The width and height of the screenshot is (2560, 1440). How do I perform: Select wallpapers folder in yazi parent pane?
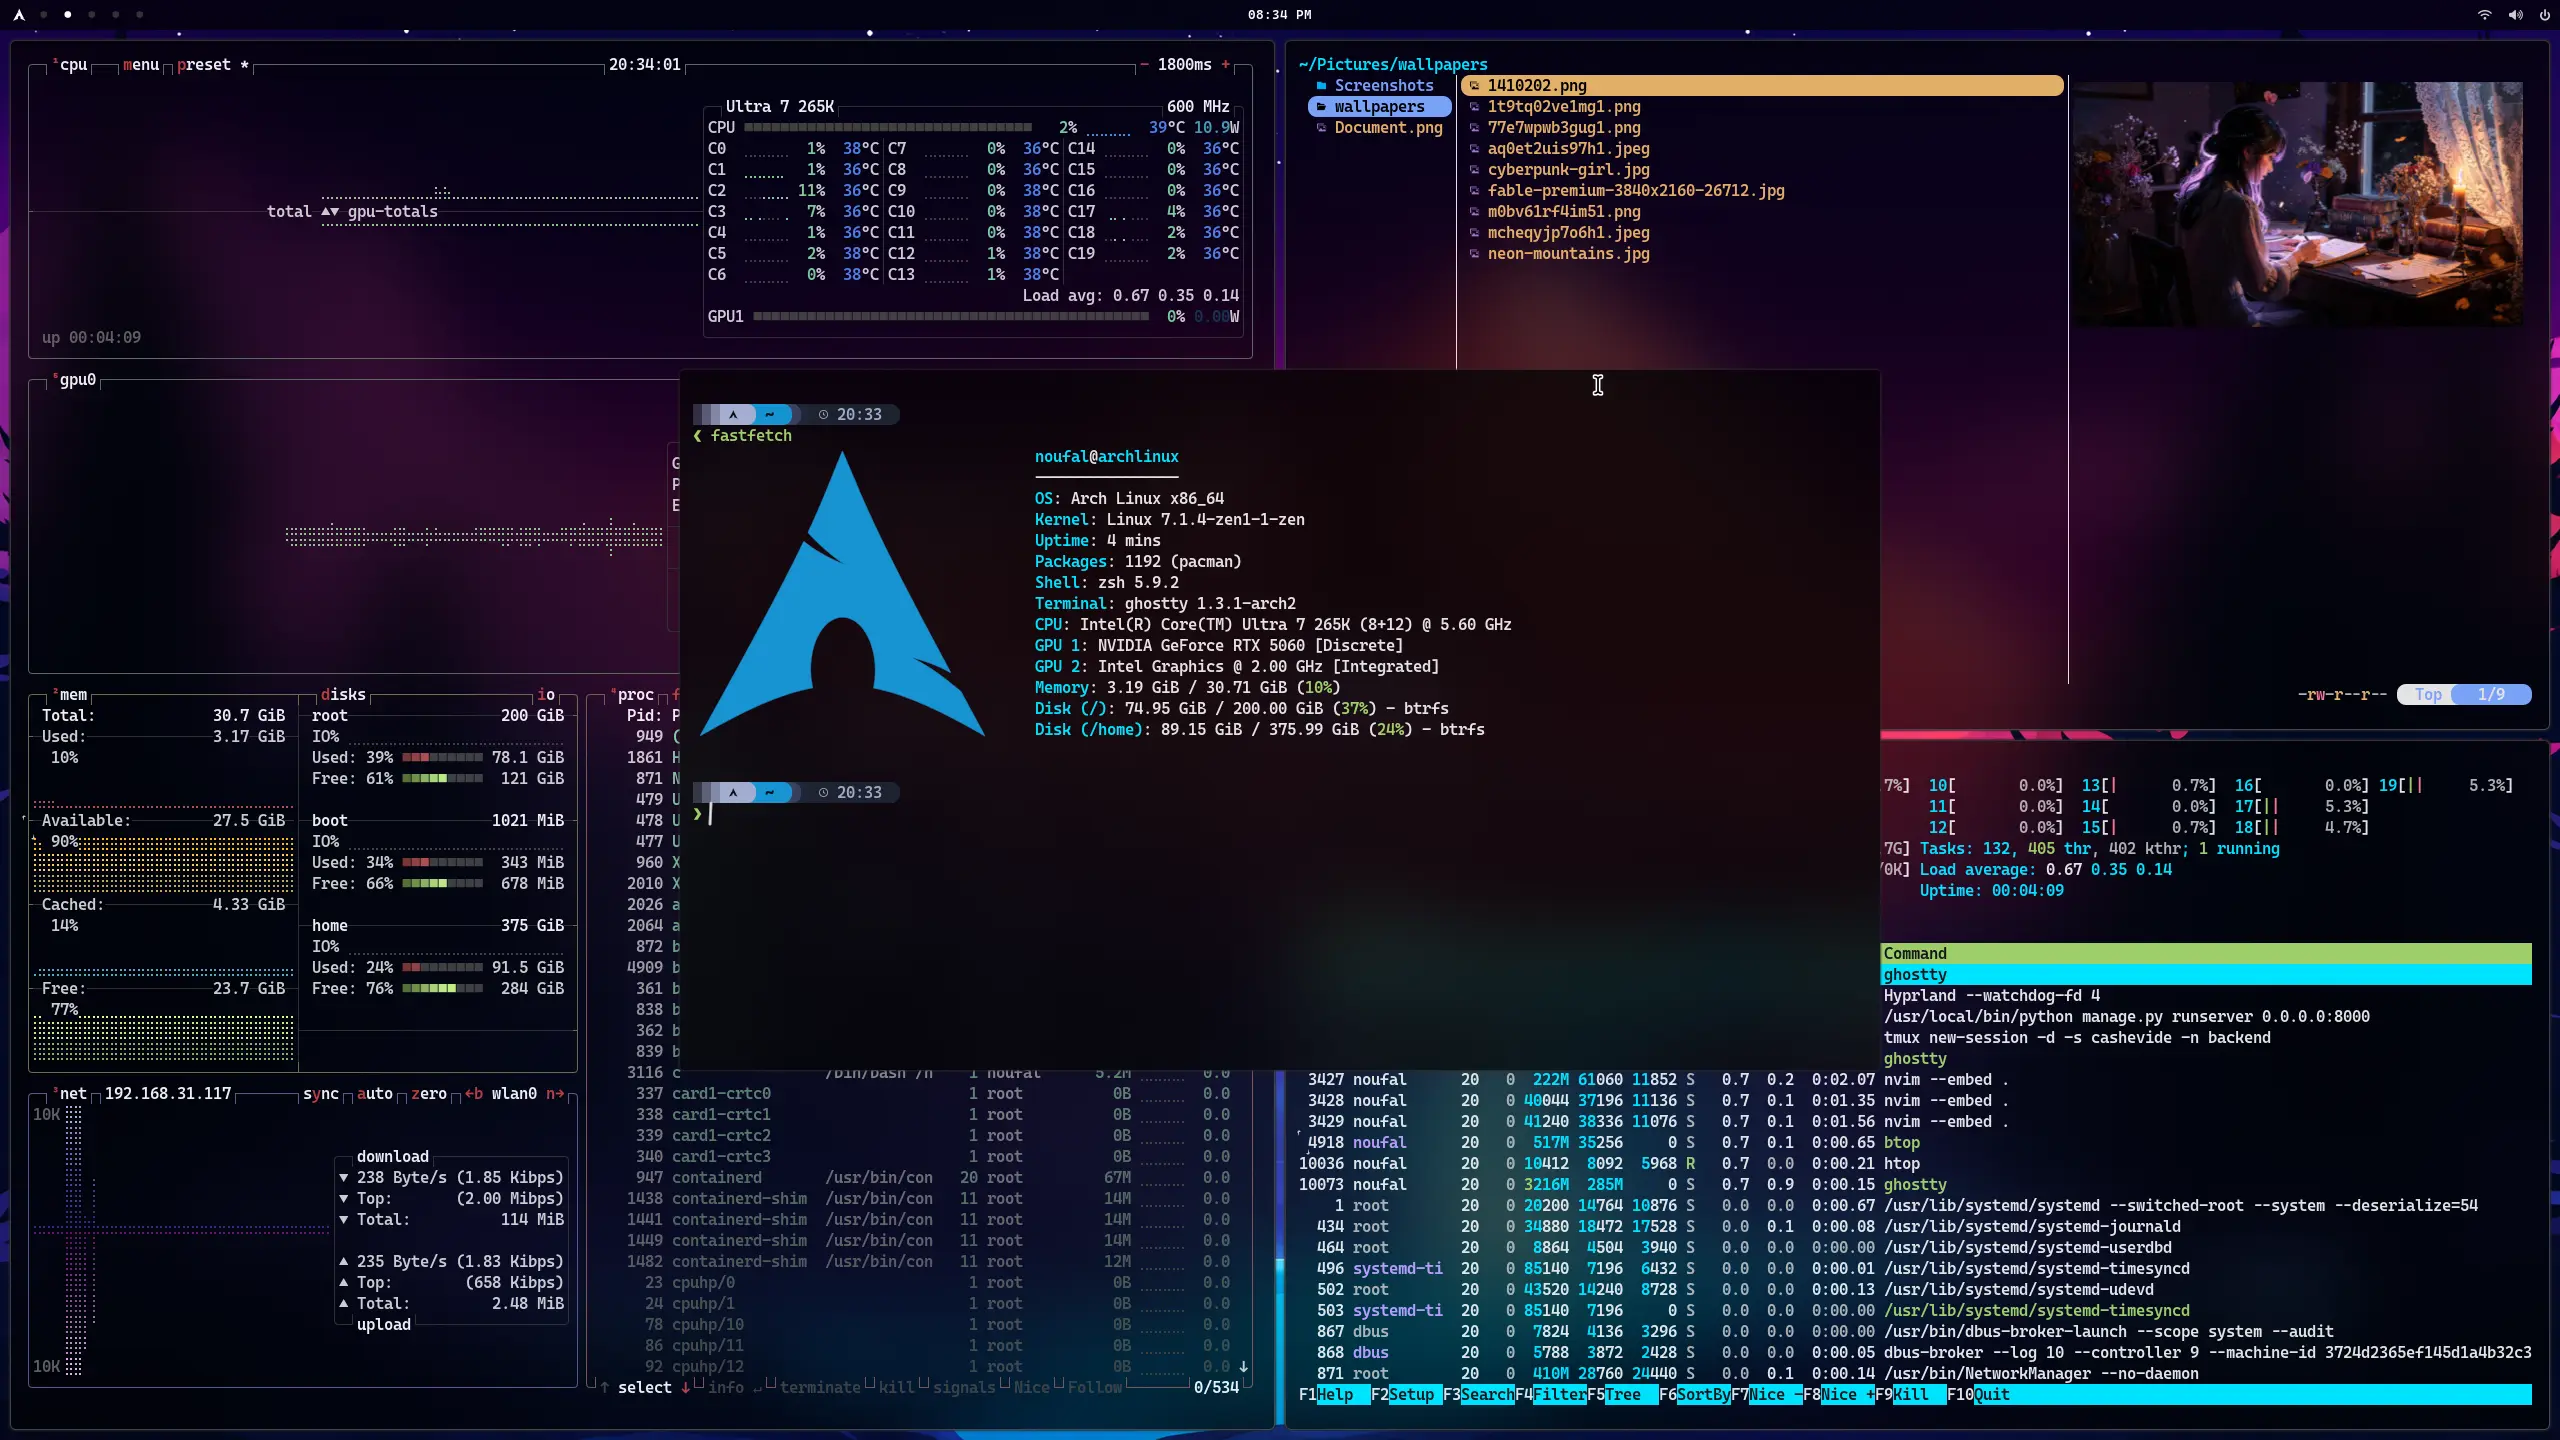click(1380, 107)
